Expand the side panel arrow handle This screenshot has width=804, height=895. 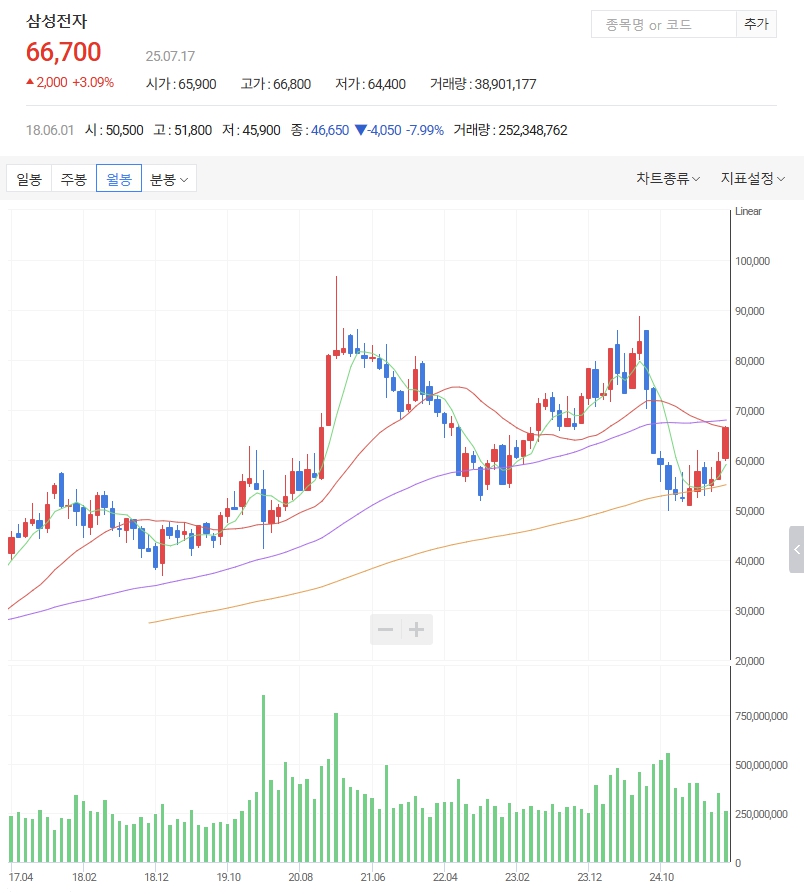[x=797, y=550]
